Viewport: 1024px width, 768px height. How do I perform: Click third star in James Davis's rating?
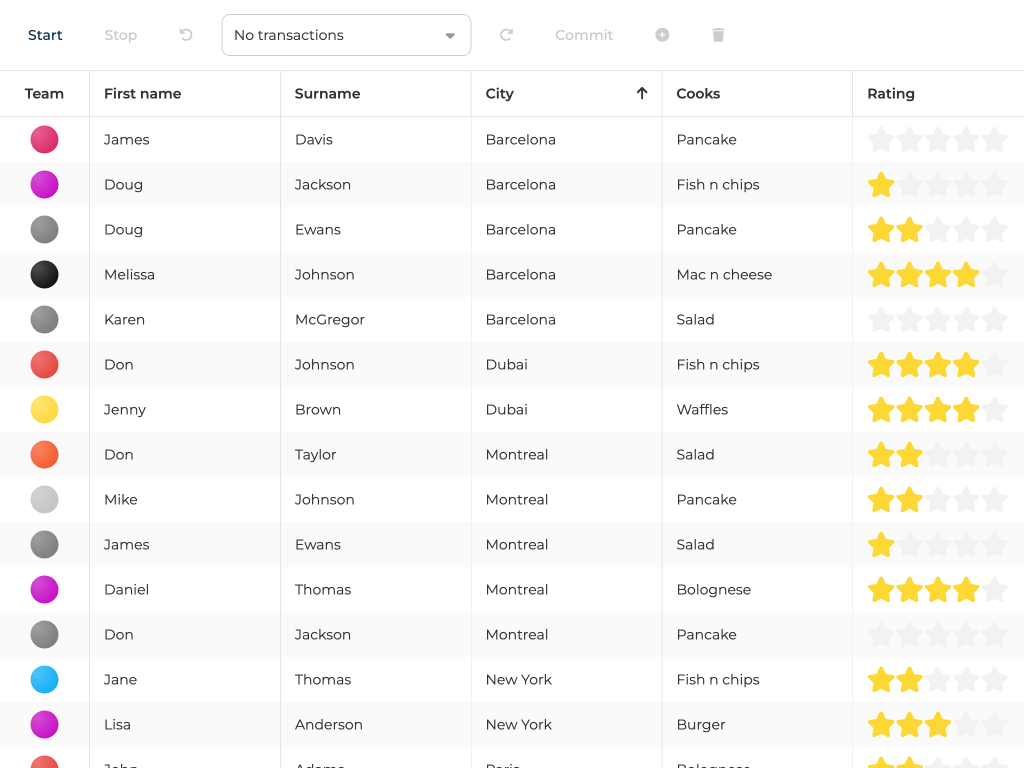point(937,140)
